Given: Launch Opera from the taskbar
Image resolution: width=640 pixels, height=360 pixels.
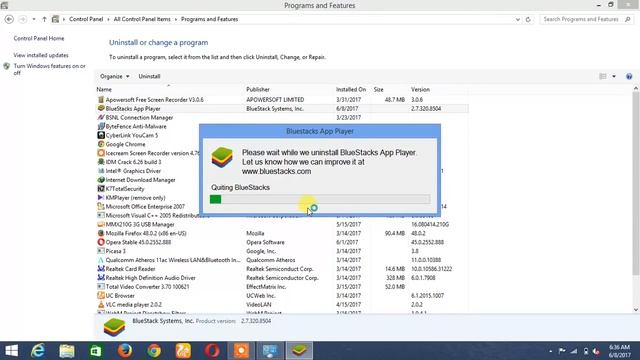Looking at the screenshot, I should point(212,351).
